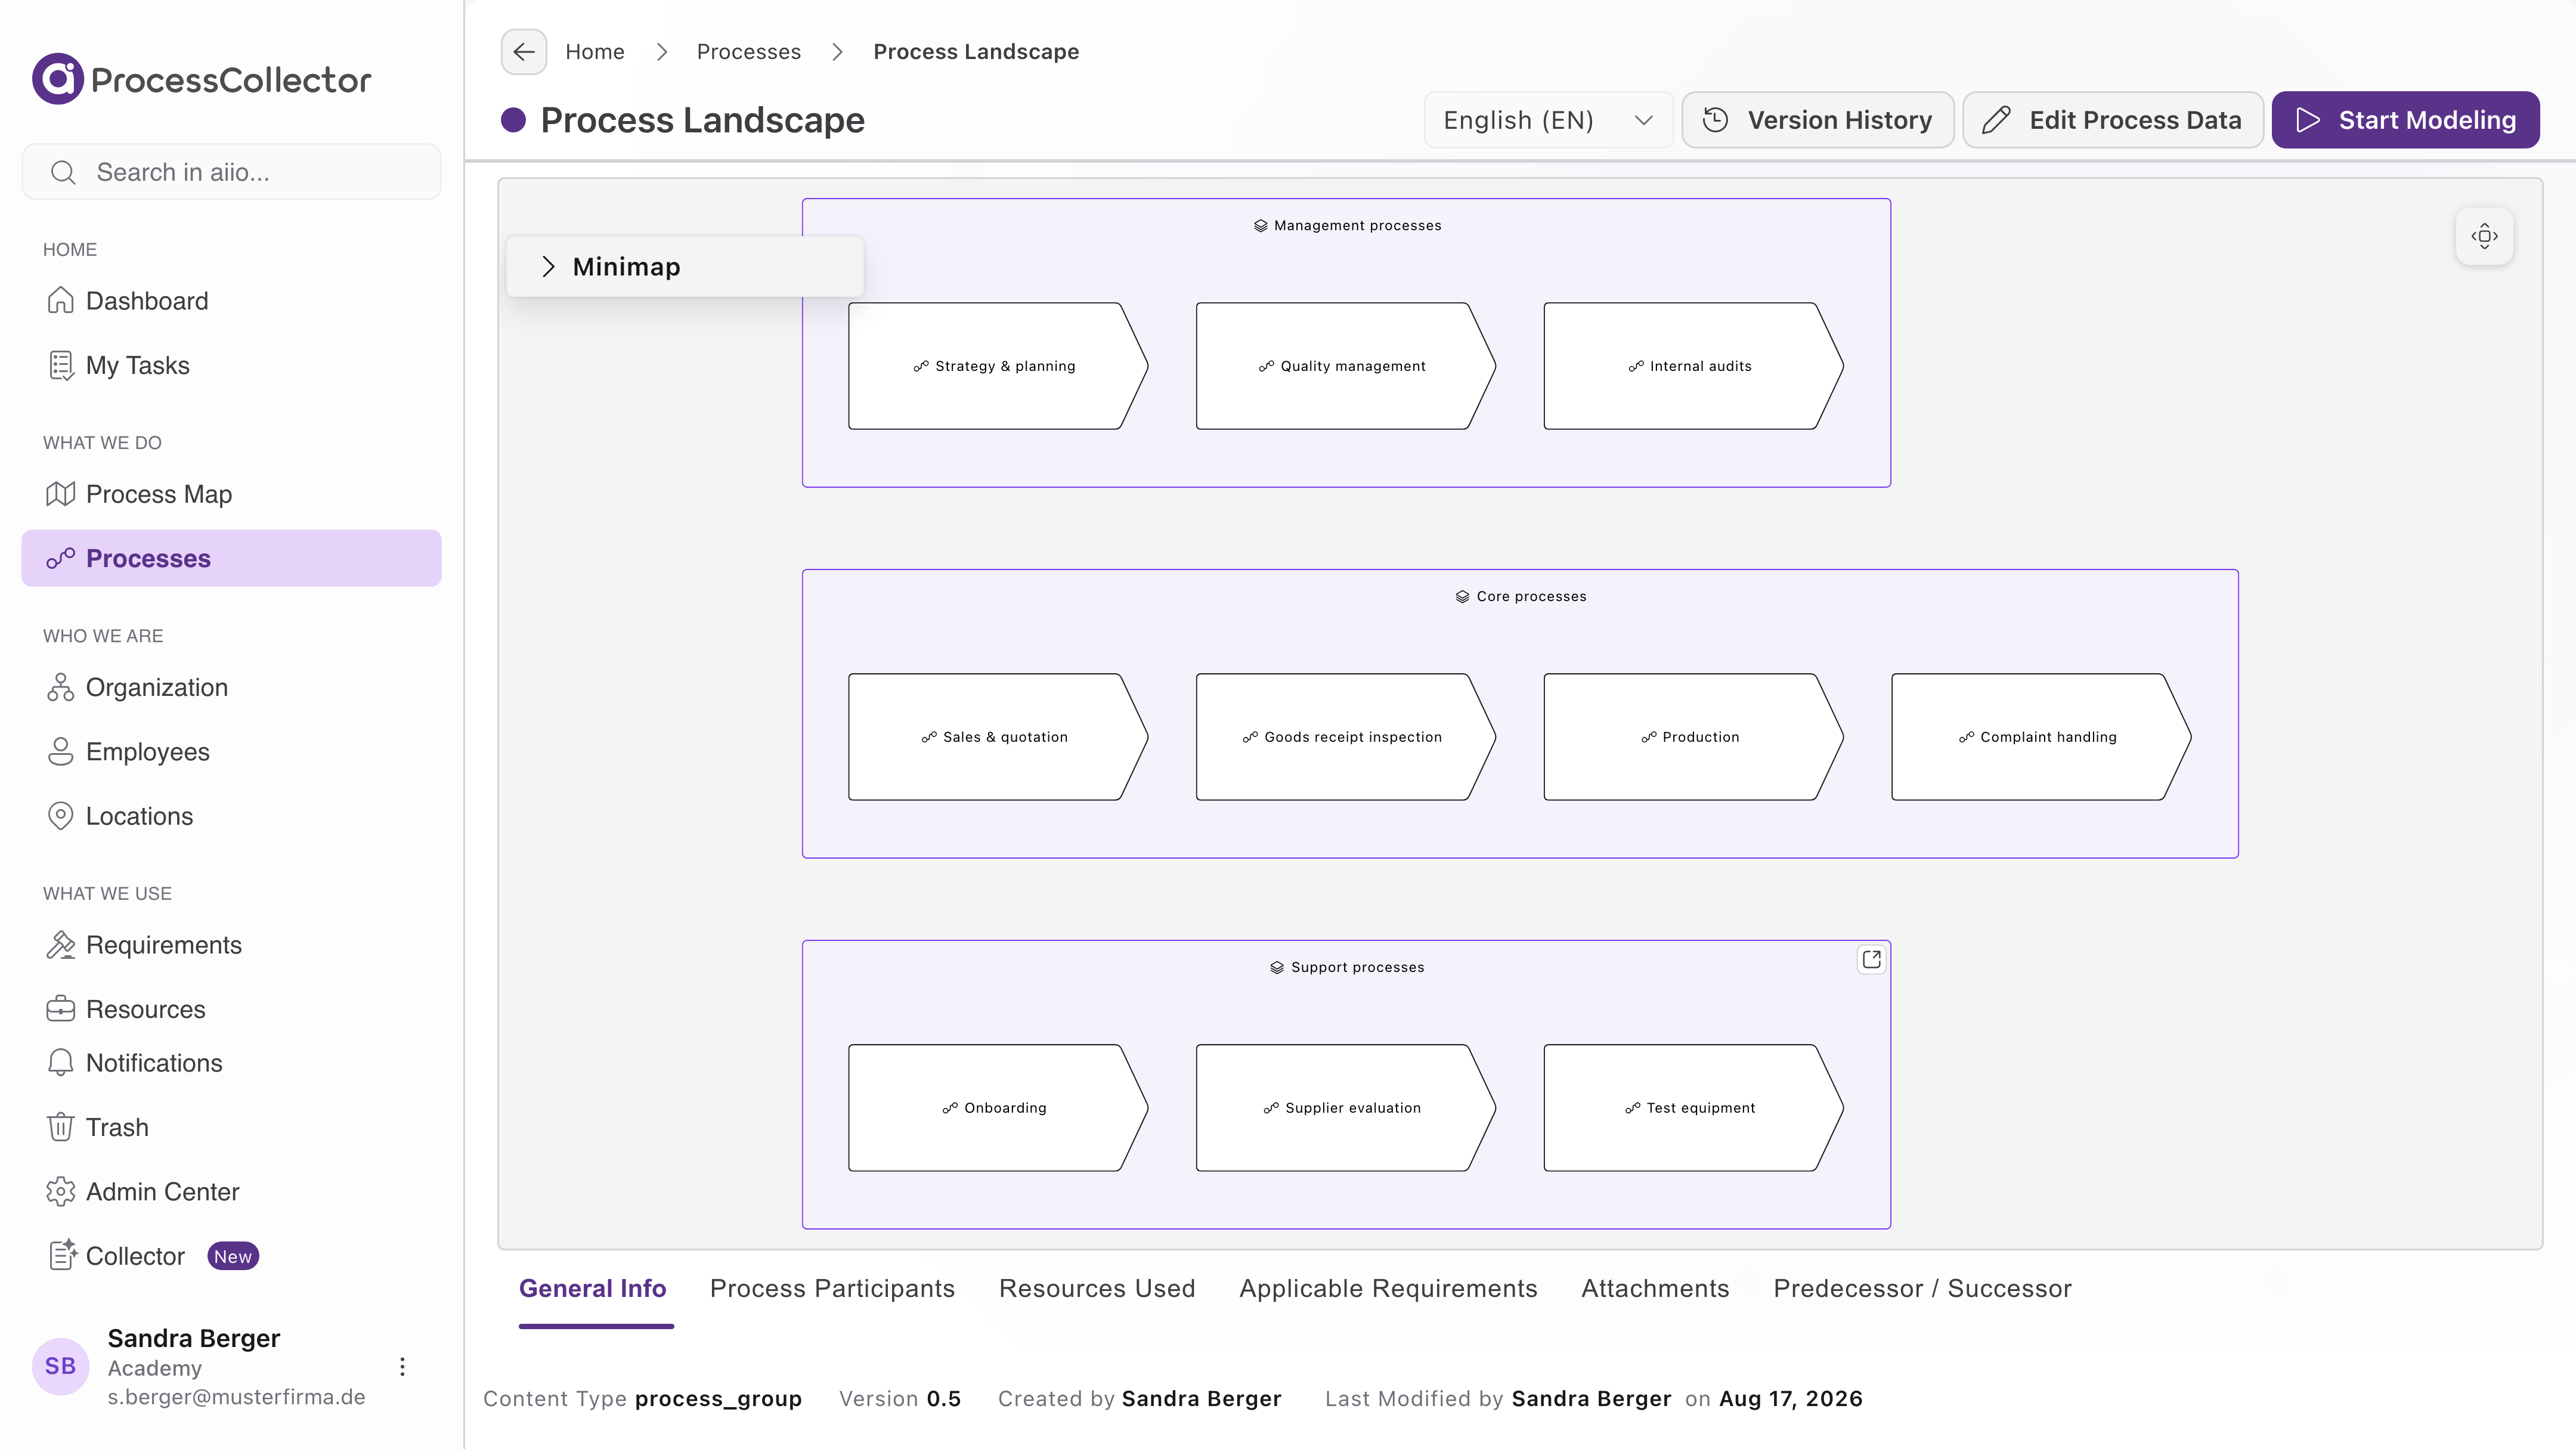Open Trash
This screenshot has height=1449, width=2576.
click(231, 1127)
